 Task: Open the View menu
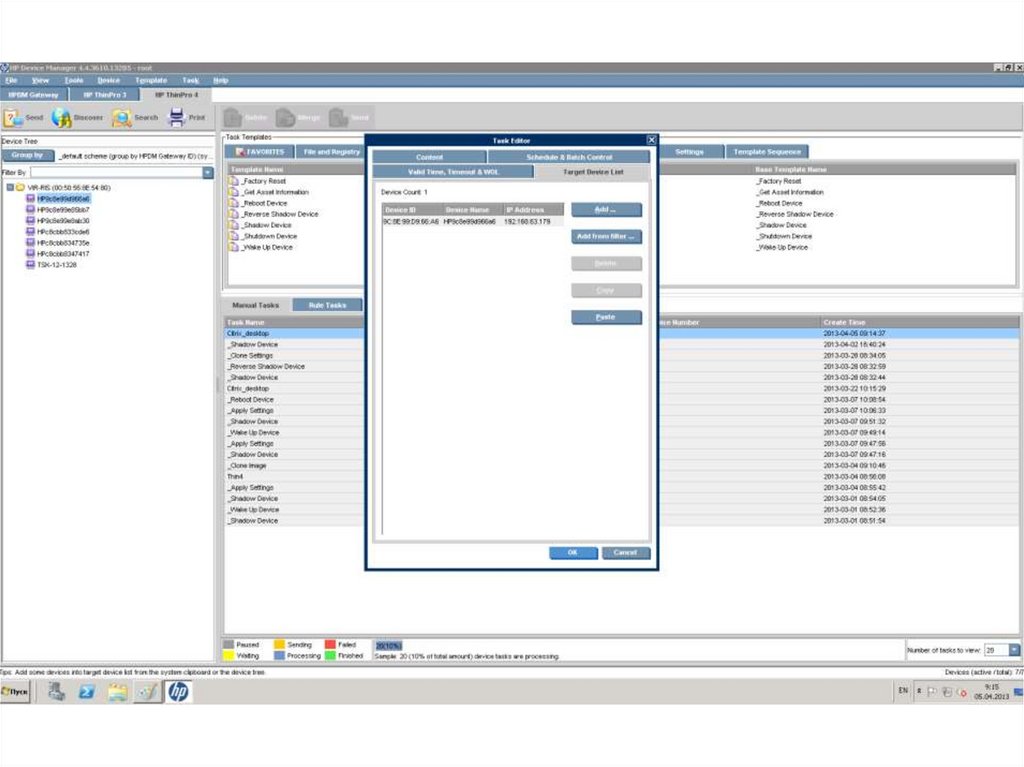40,80
